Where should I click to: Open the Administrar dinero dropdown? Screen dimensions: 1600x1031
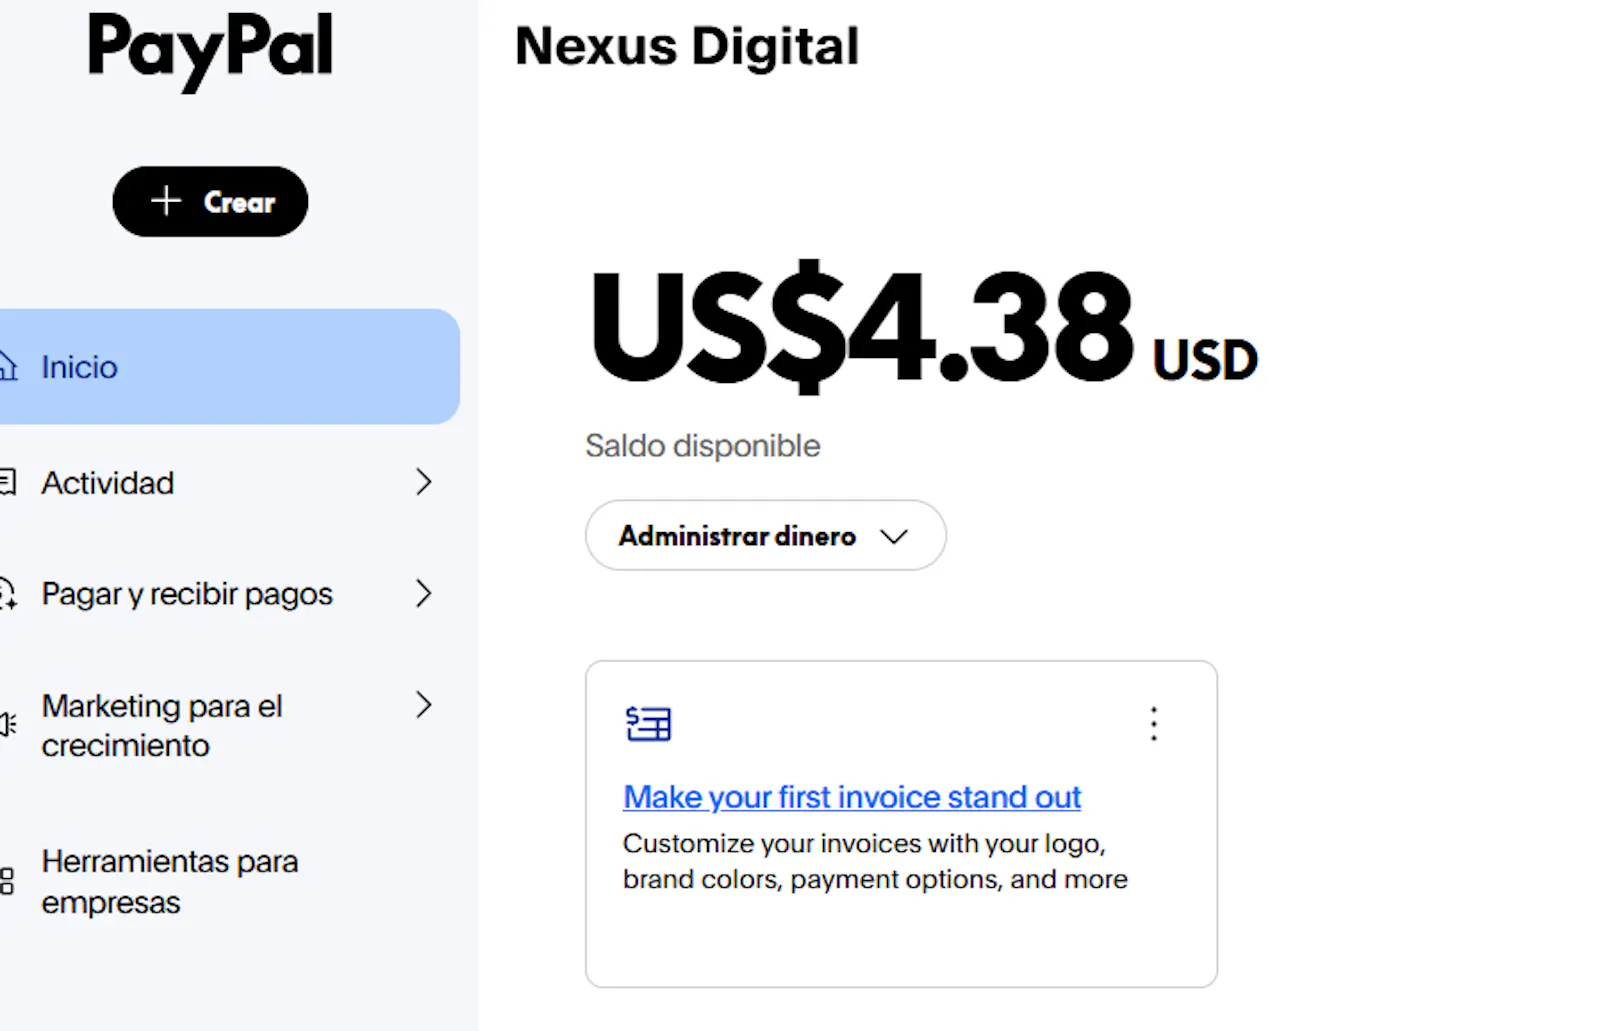point(765,536)
